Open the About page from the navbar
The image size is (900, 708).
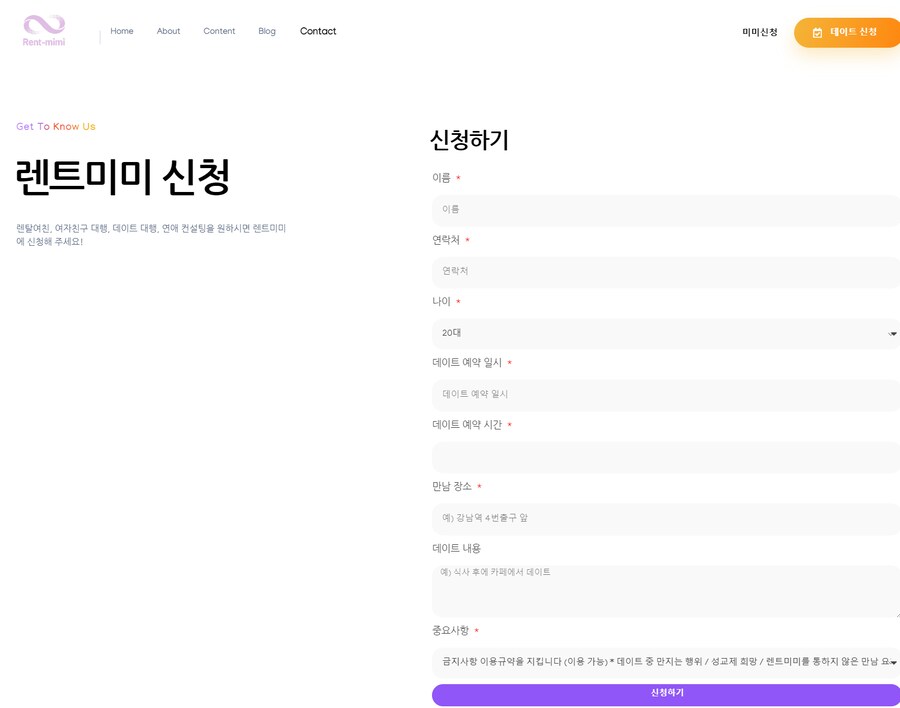(x=168, y=31)
